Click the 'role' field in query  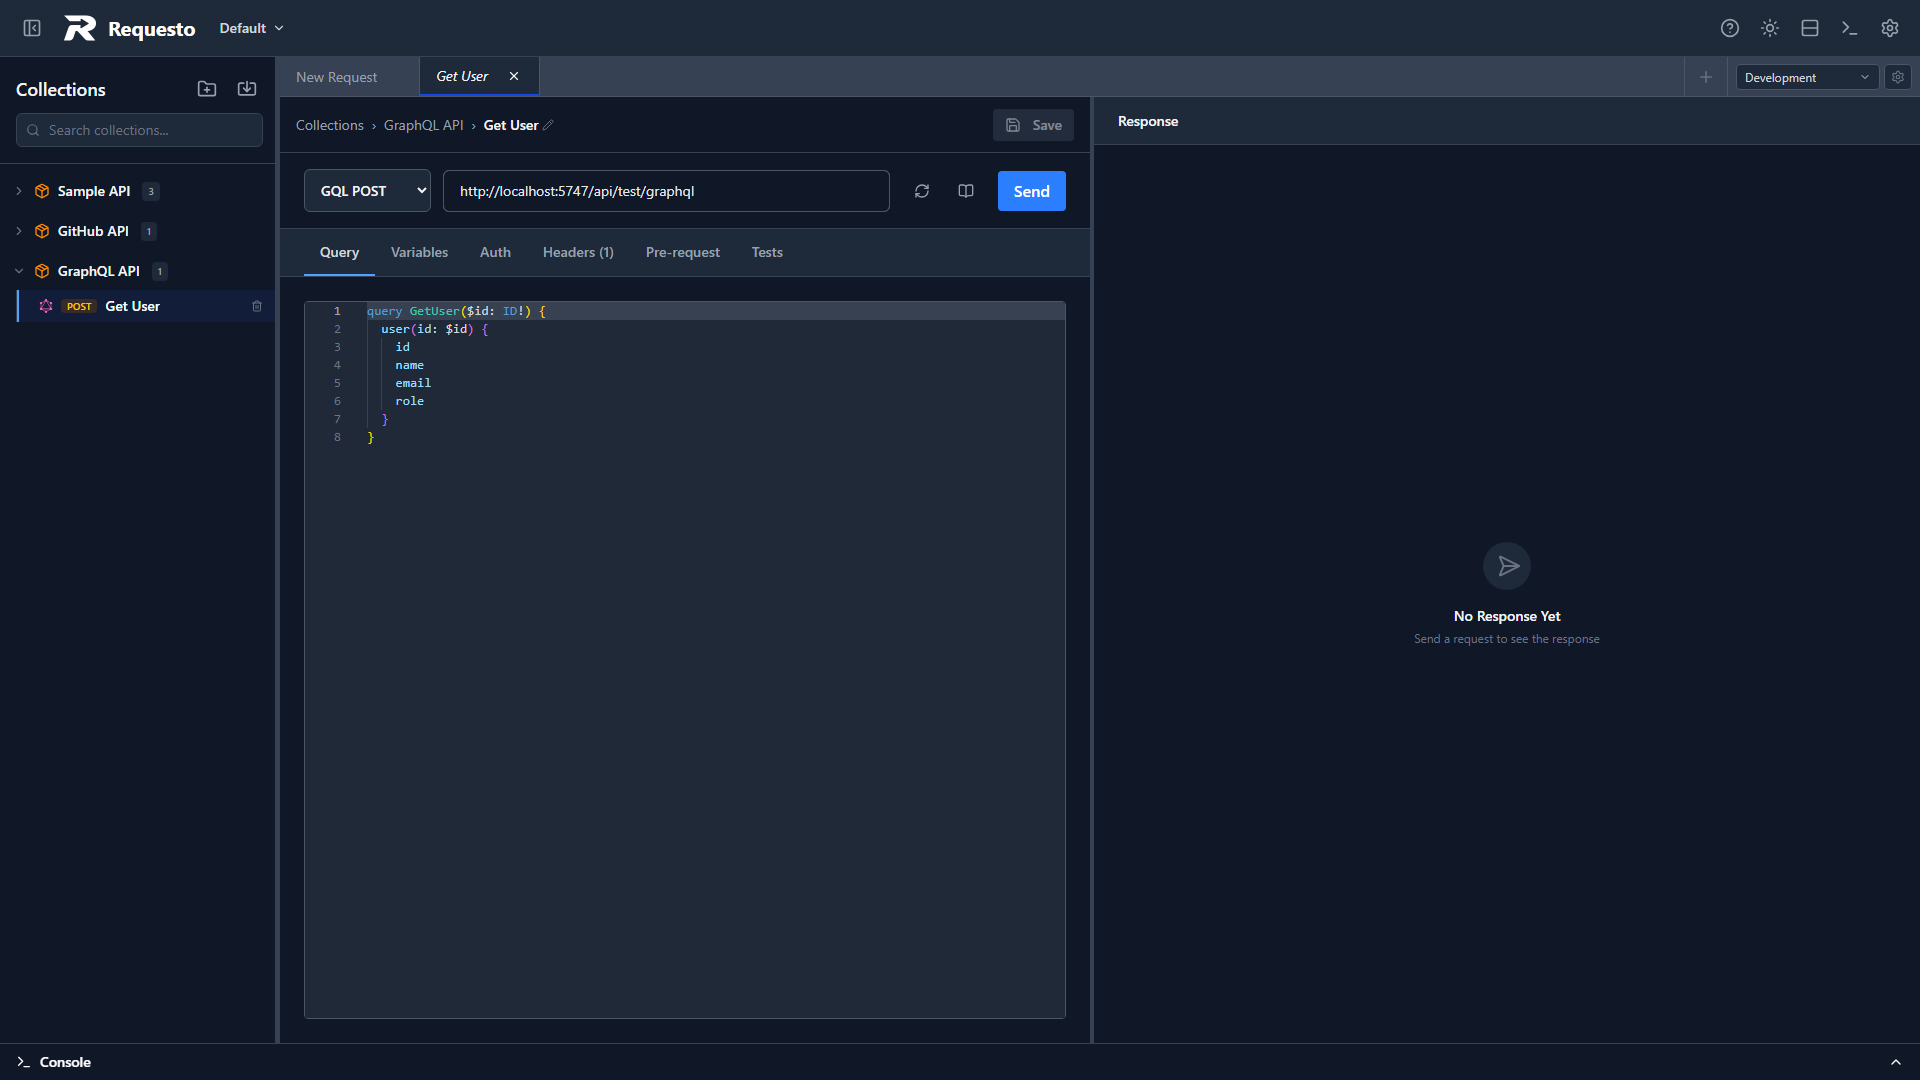pyautogui.click(x=409, y=401)
